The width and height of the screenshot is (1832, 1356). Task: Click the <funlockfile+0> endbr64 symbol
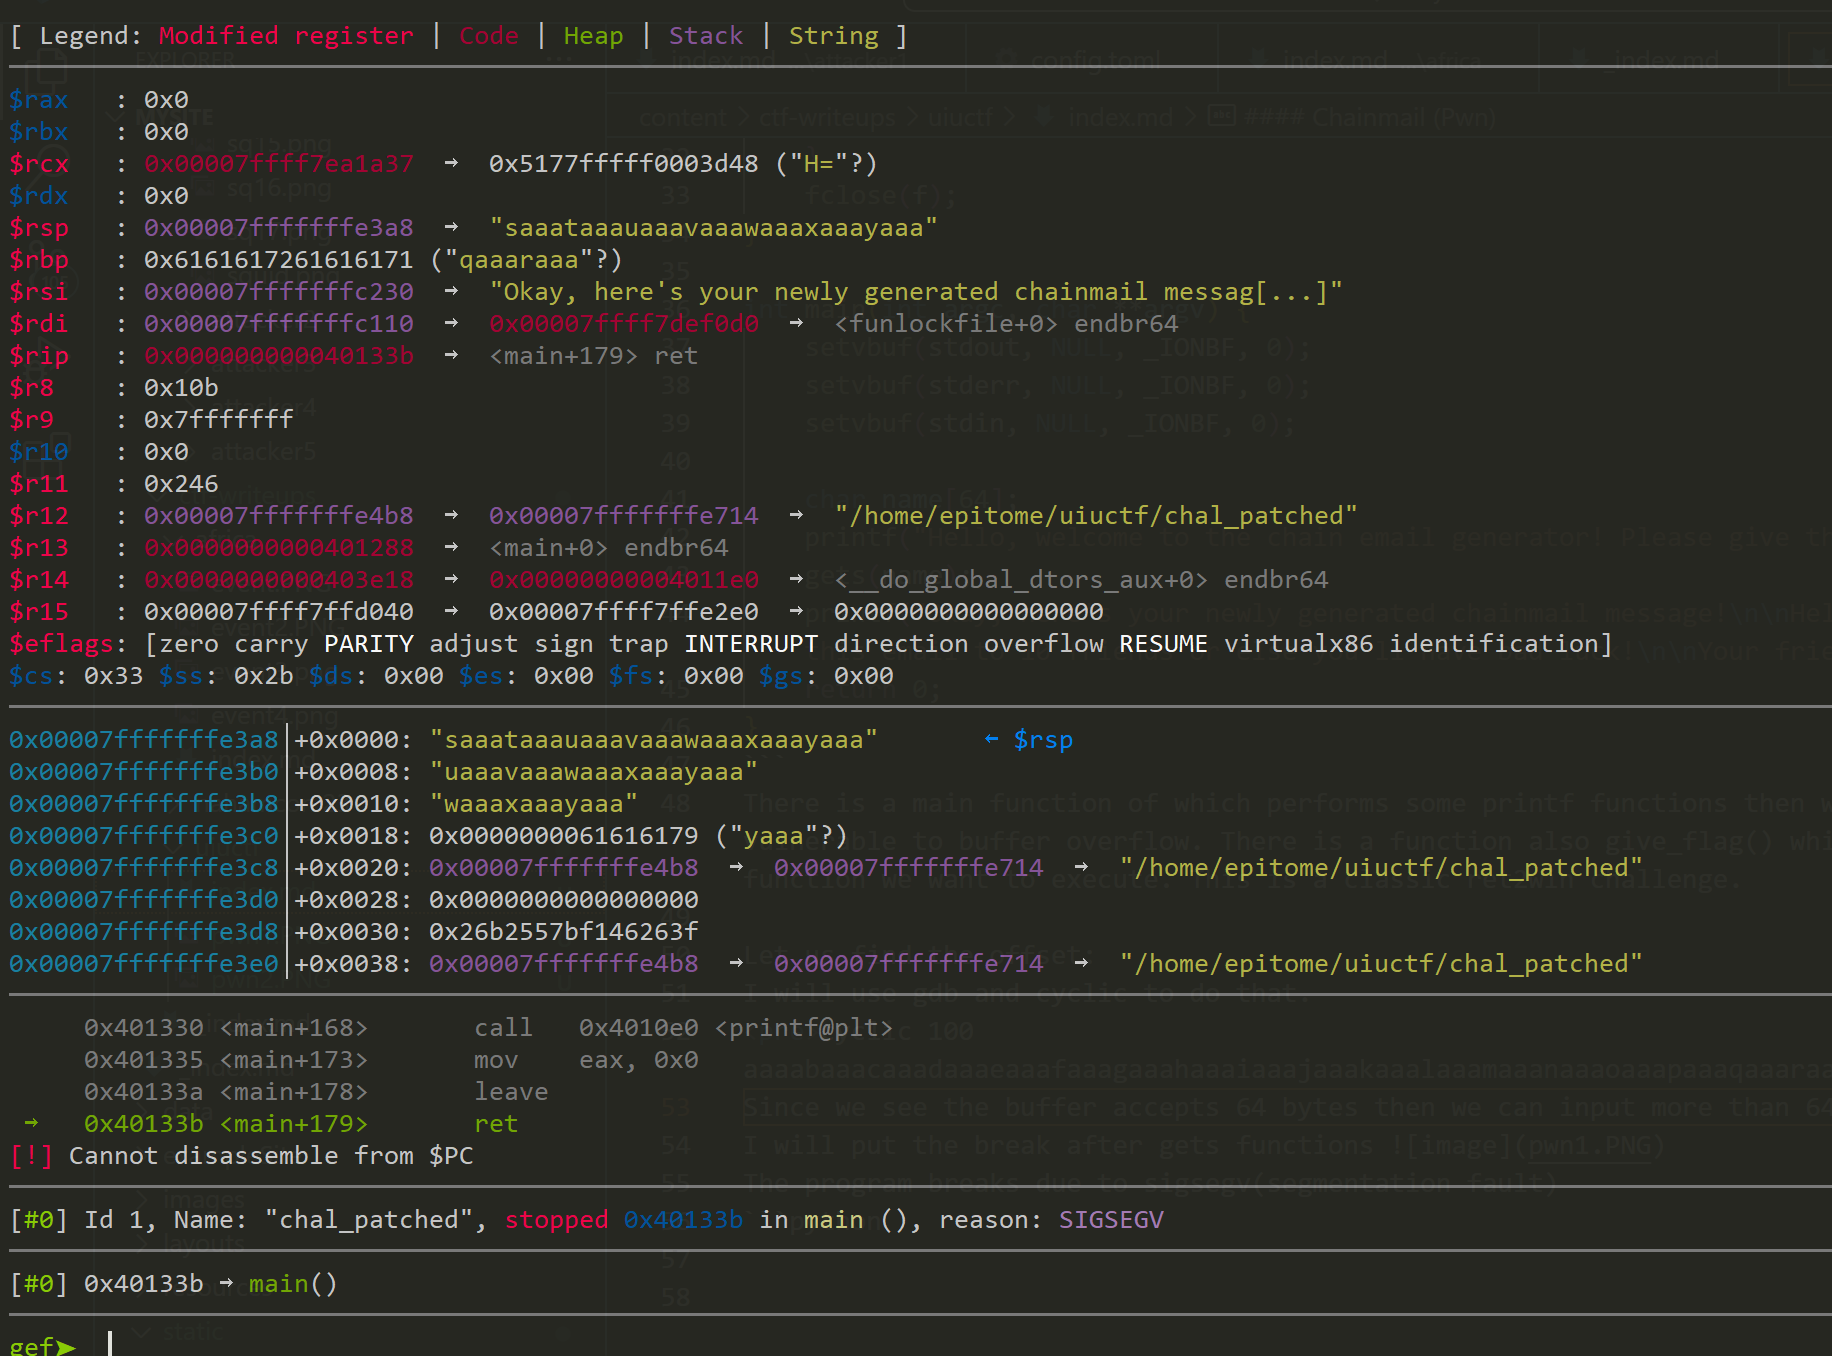1006,324
